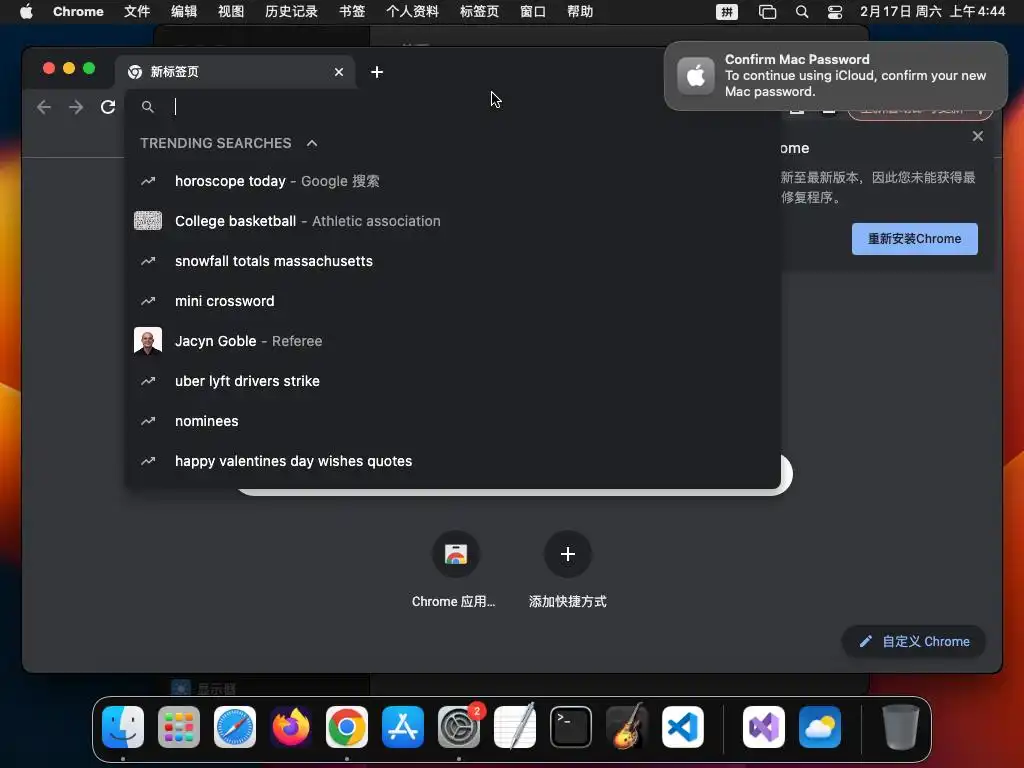Open App Store from the Dock
The image size is (1024, 768).
point(403,727)
